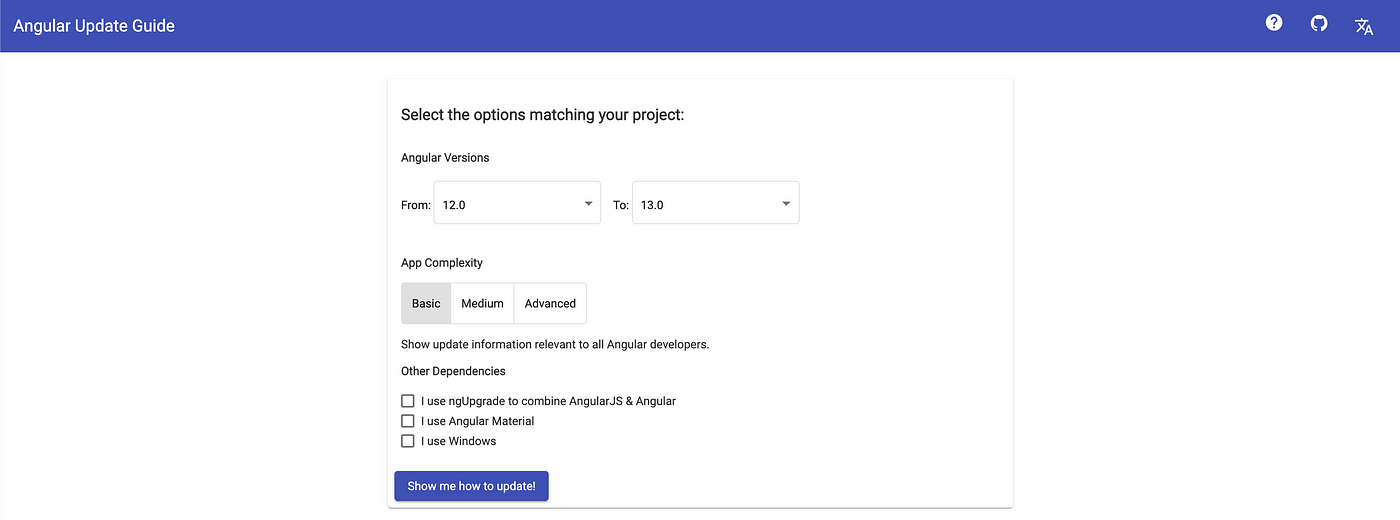Check the I use Windows checkbox

[x=407, y=441]
